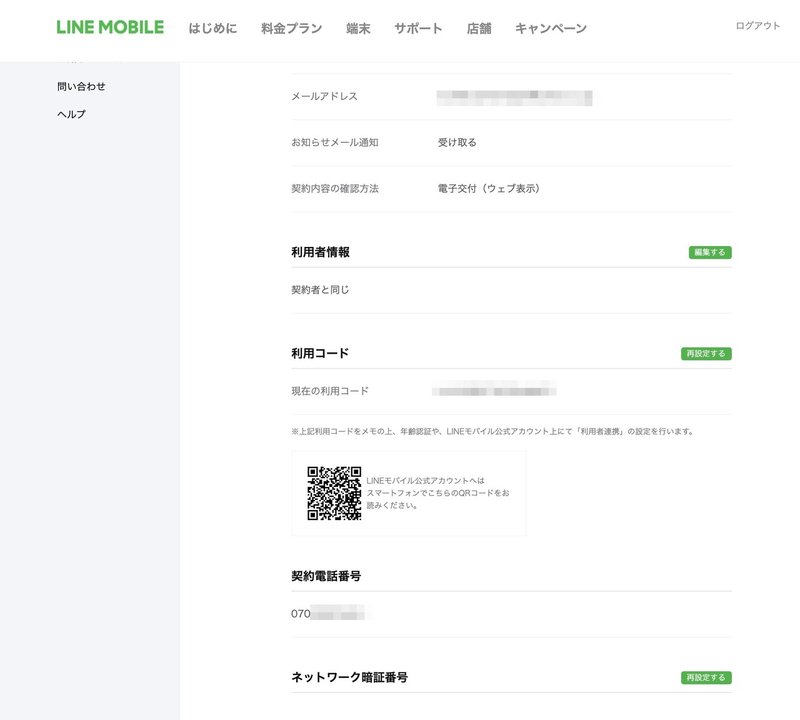The height and width of the screenshot is (720, 800).
Task: Click the 契約内容の確認方法 label
Action: pyautogui.click(x=335, y=188)
